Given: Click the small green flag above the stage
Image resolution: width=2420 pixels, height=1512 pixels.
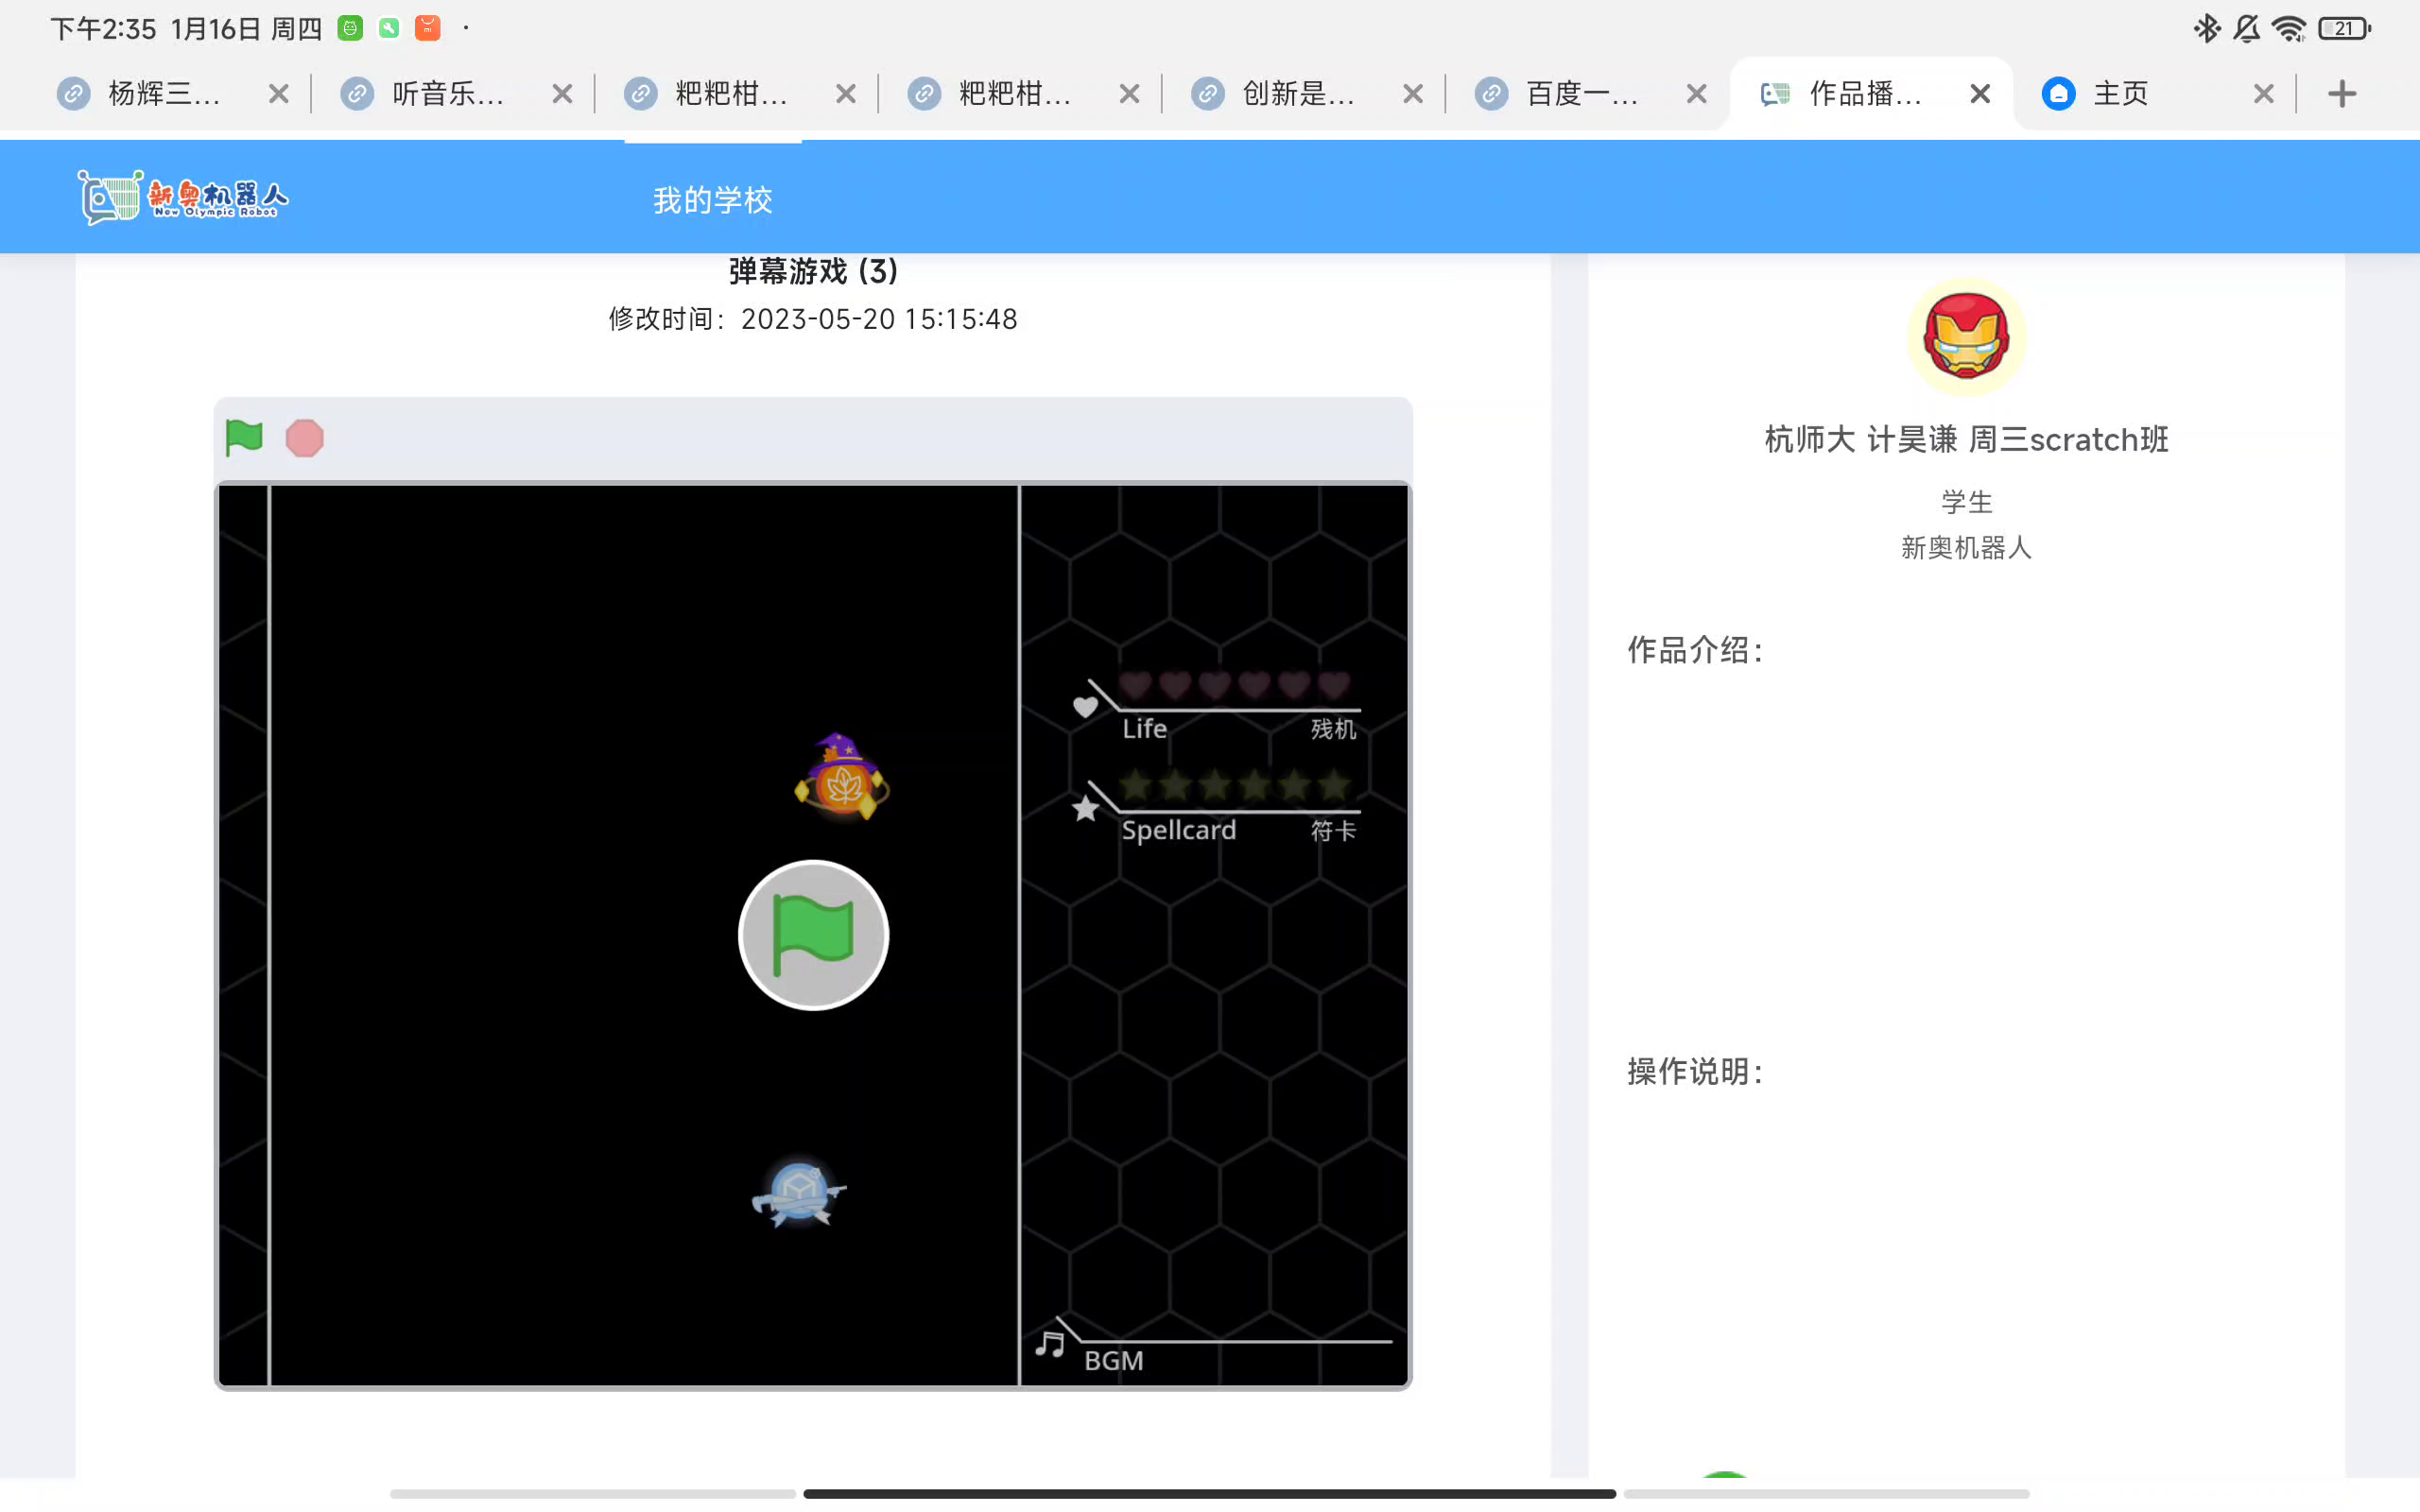Looking at the screenshot, I should coord(243,438).
